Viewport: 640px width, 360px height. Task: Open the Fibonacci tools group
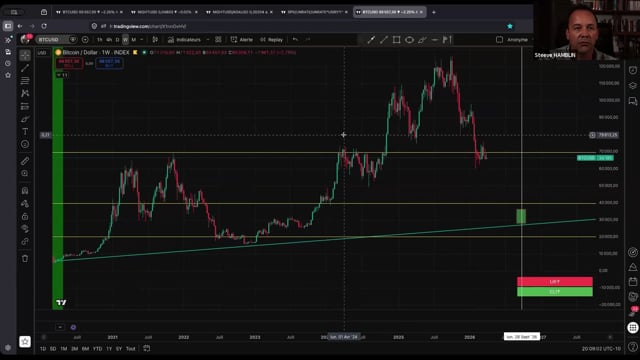(25, 80)
